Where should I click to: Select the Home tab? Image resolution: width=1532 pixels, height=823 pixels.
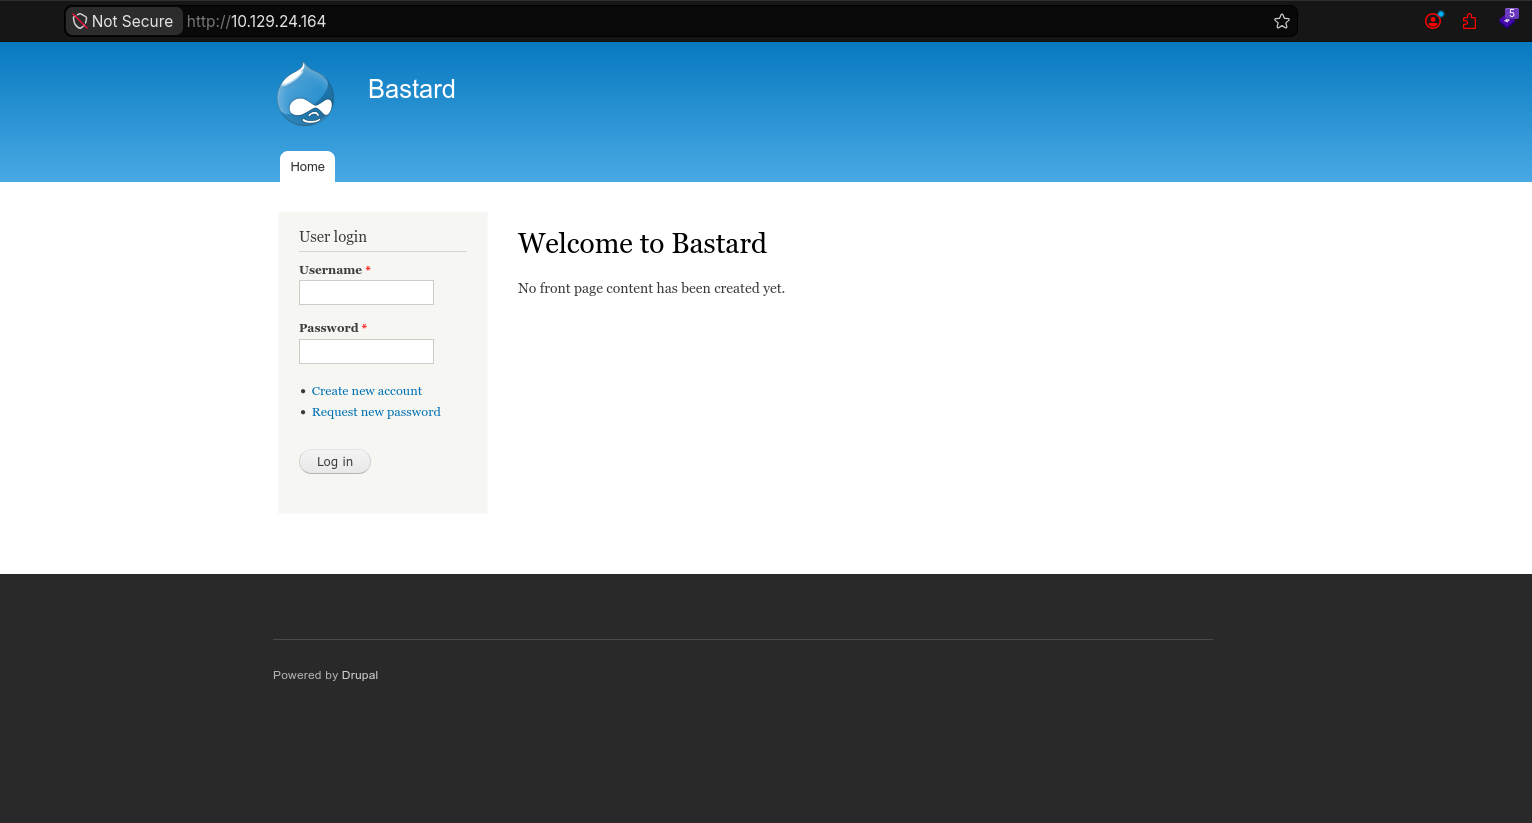click(307, 167)
